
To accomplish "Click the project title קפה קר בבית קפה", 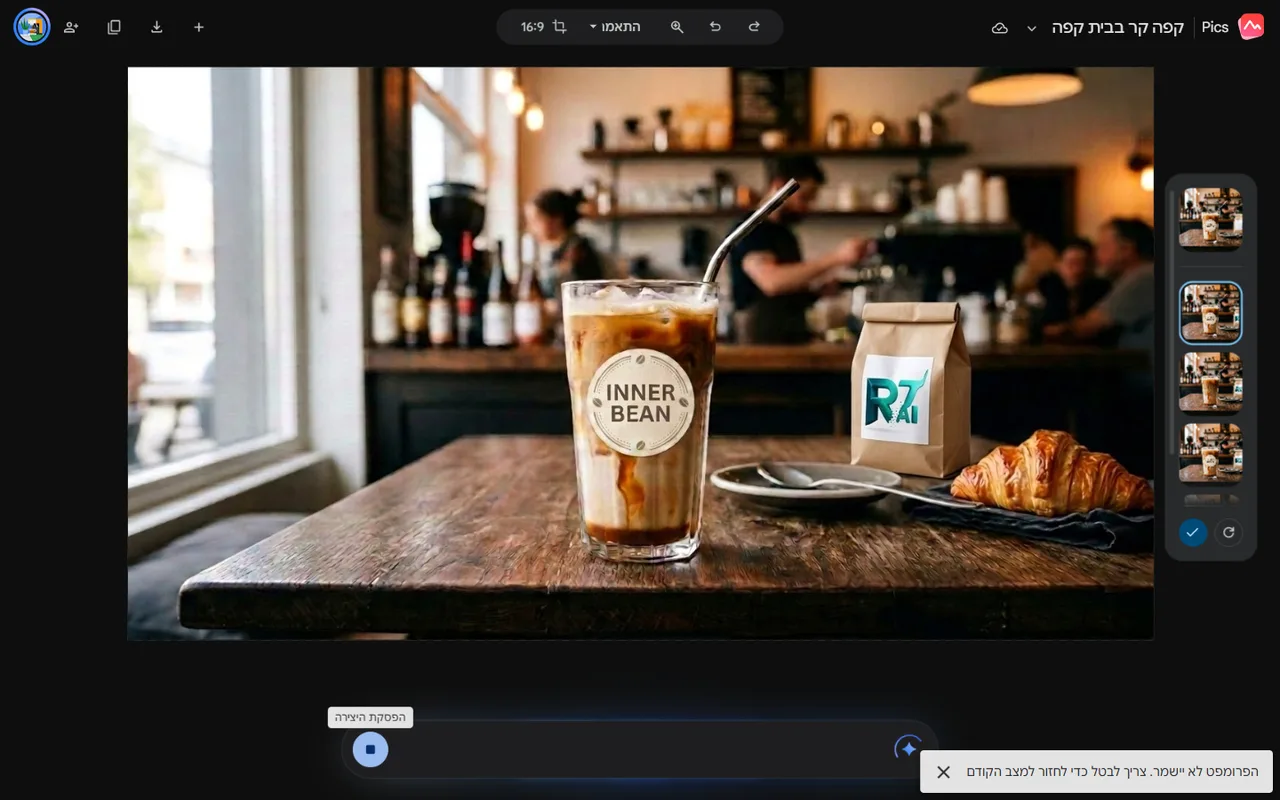I will [x=1117, y=27].
